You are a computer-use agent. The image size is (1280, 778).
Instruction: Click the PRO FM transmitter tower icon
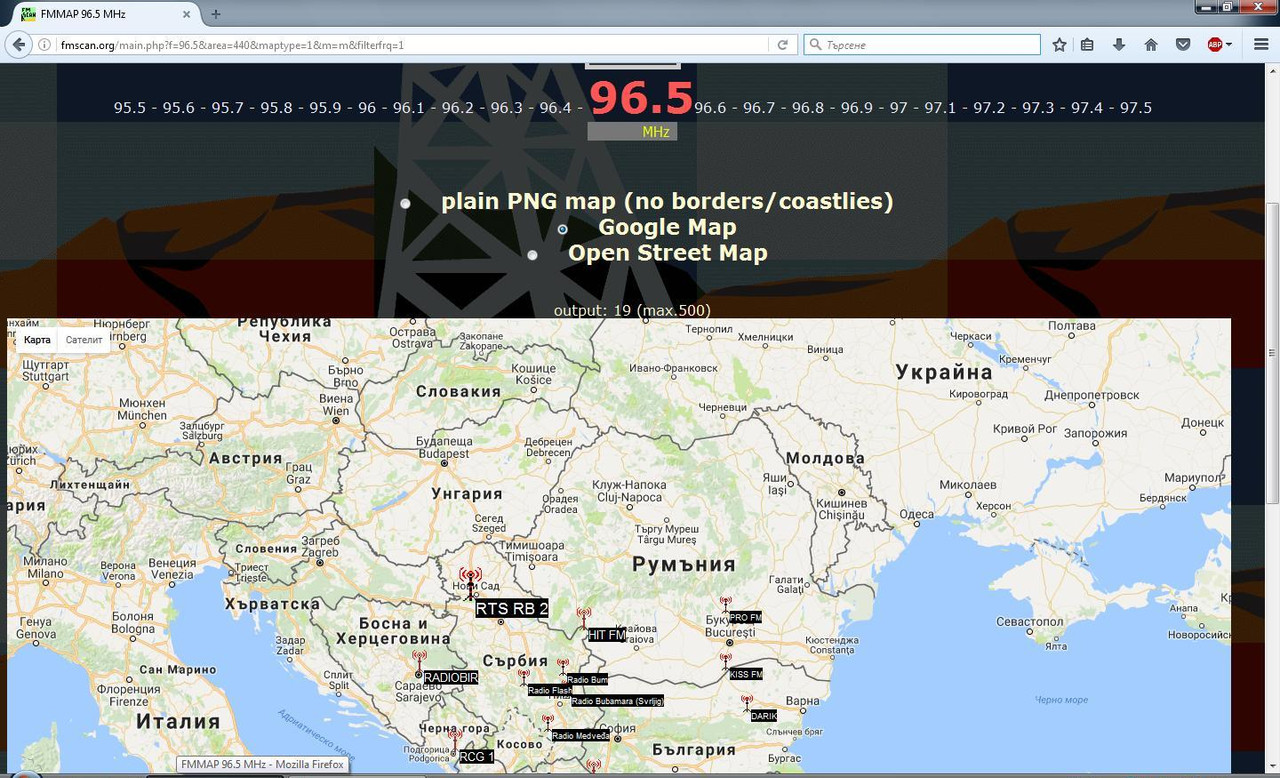point(726,606)
